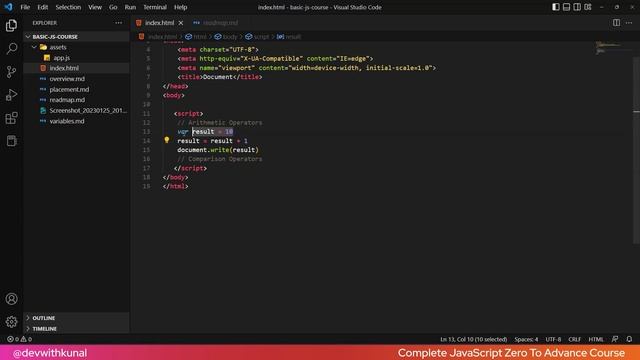Open the File menu
The width and height of the screenshot is (640, 360).
click(25, 7)
